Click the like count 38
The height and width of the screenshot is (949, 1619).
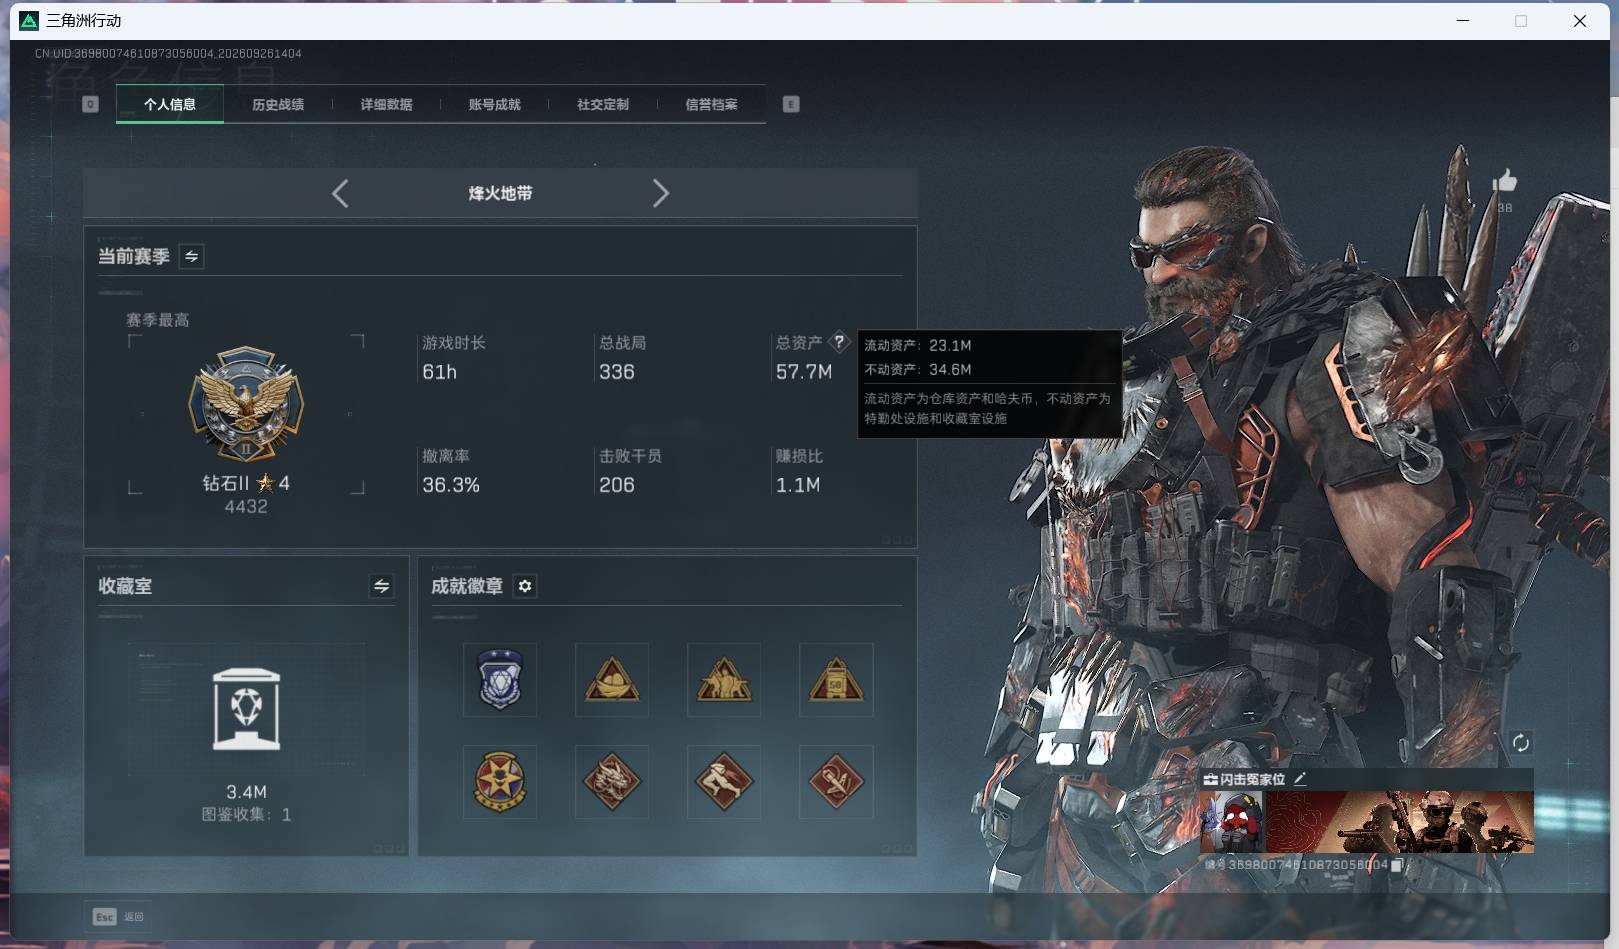point(1505,208)
